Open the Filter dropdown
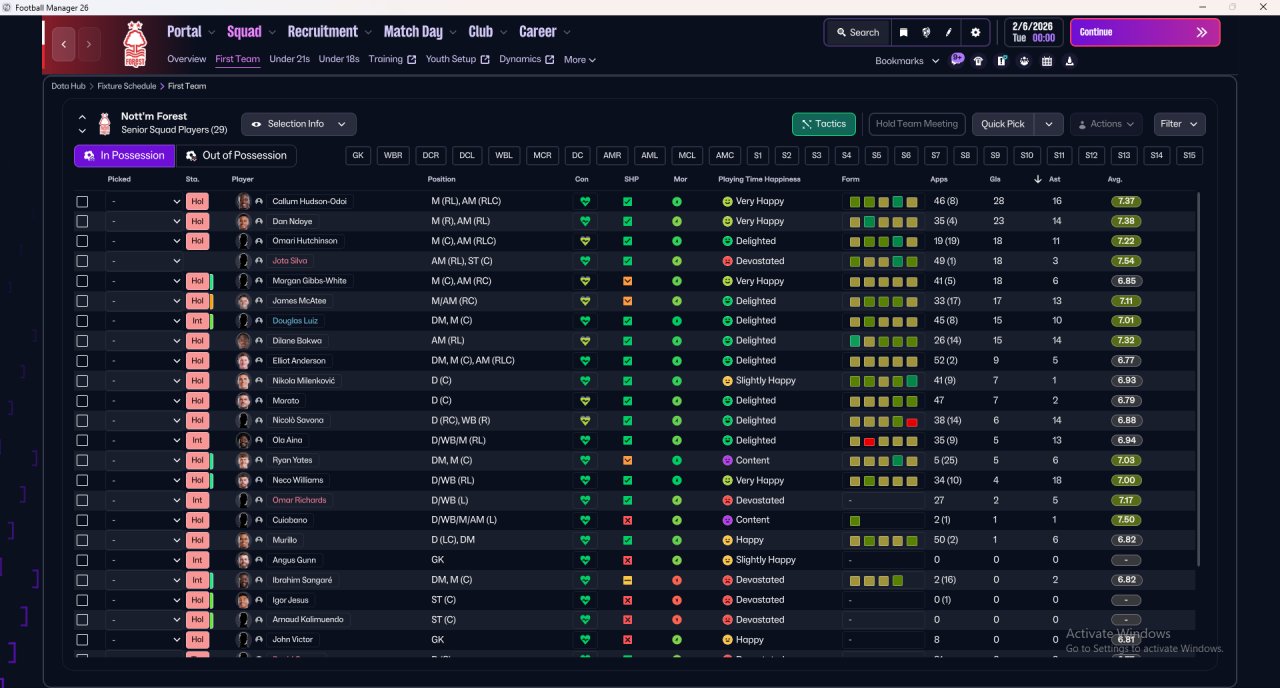1280x688 pixels. tap(1179, 124)
